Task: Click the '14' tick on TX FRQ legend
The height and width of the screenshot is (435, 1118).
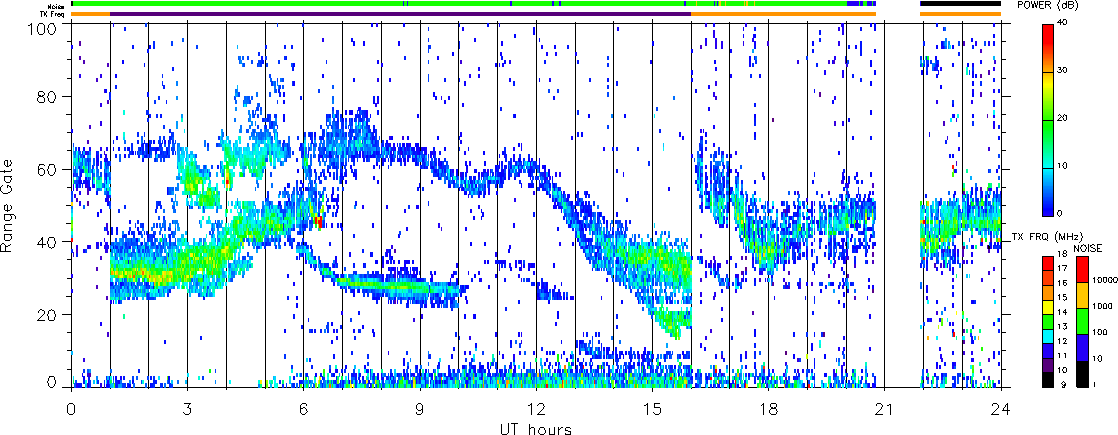Action: (x=1062, y=312)
